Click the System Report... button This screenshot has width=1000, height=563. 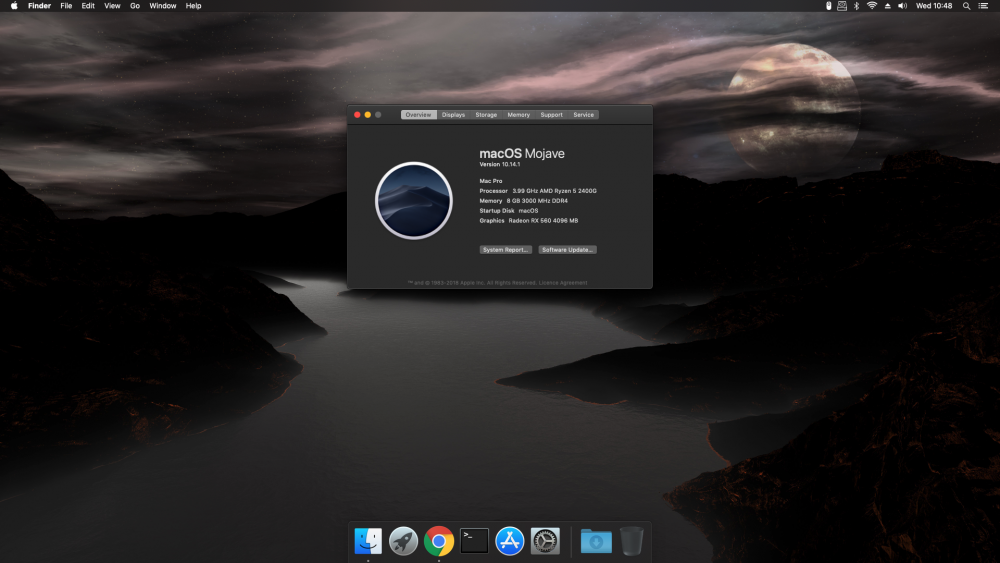506,250
